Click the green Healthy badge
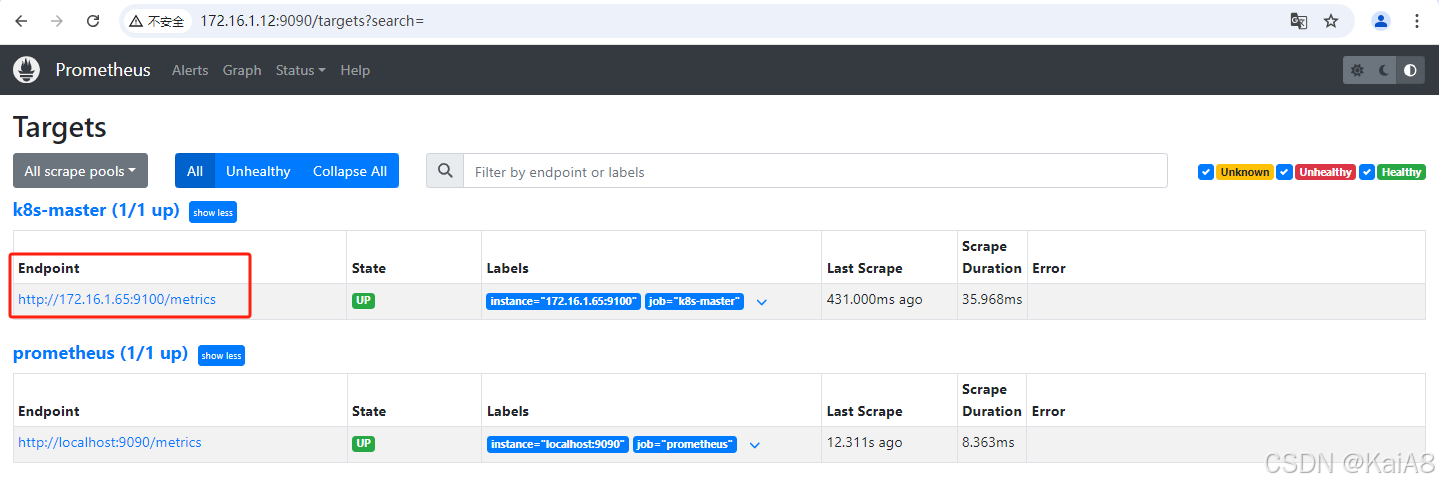 1401,172
